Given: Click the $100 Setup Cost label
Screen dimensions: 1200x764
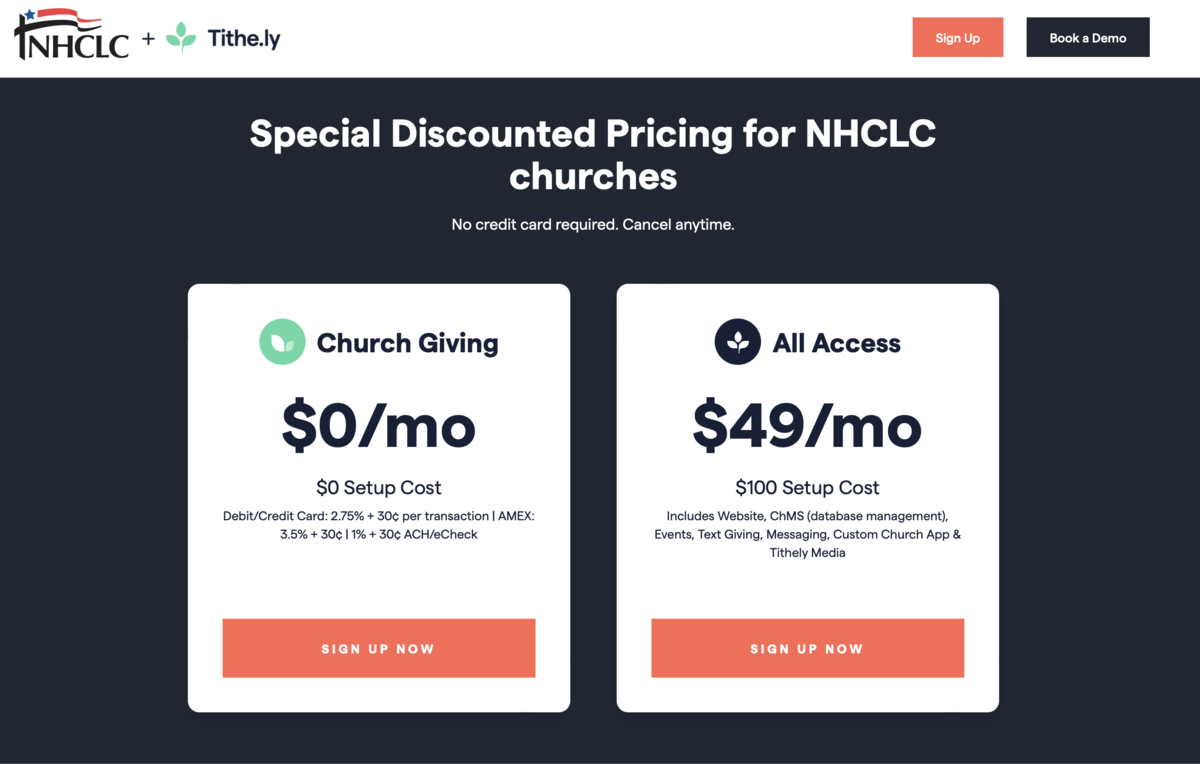Looking at the screenshot, I should (x=807, y=487).
